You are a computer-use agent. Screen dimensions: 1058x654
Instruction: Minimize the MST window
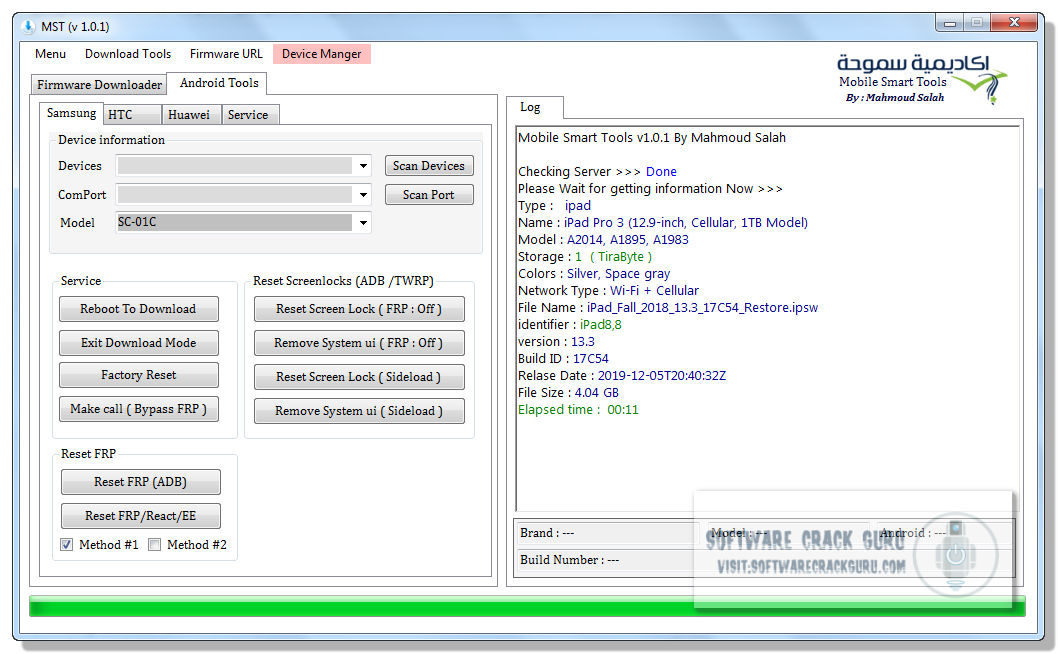[949, 23]
